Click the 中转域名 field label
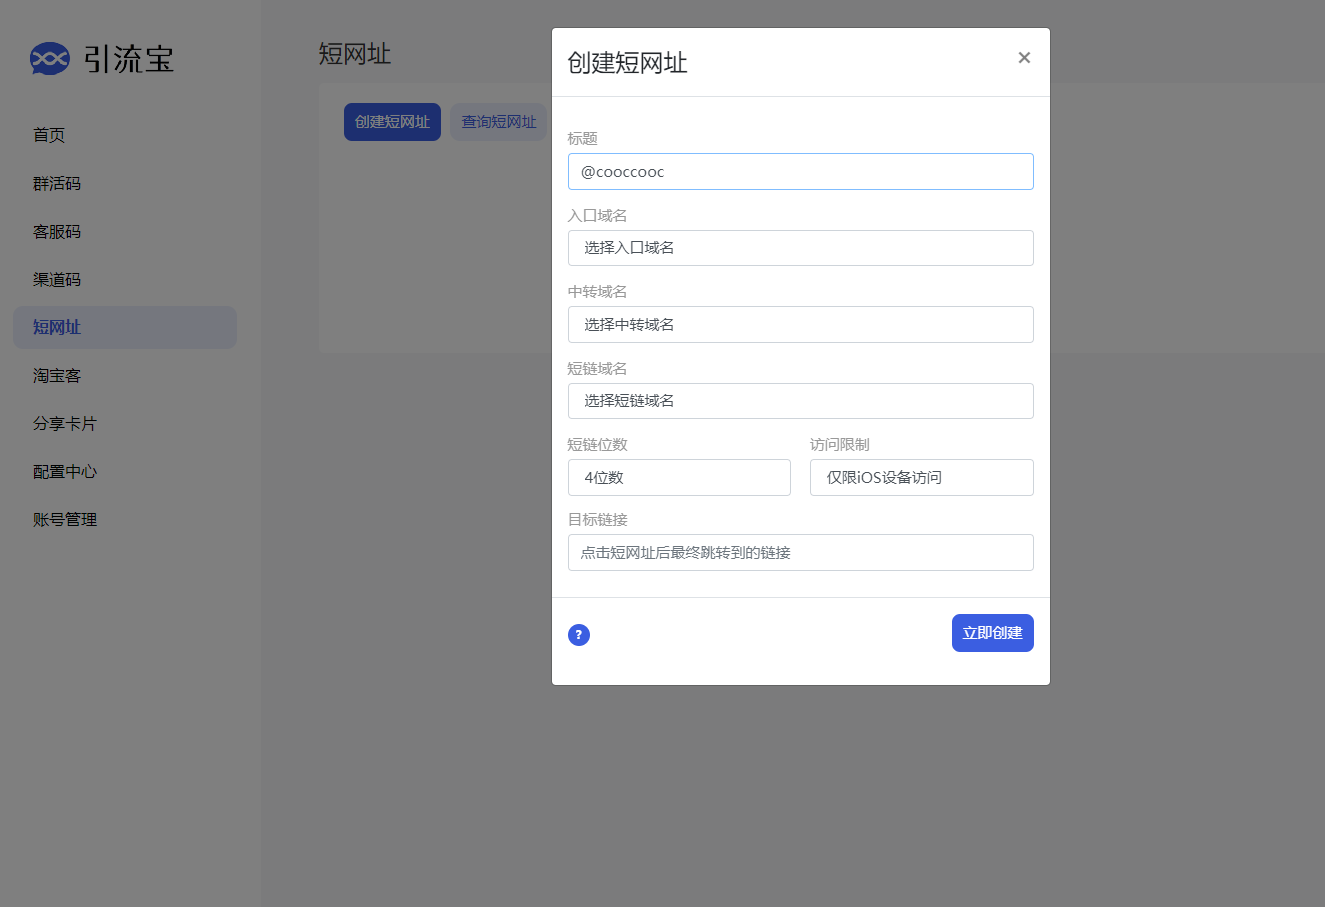This screenshot has width=1325, height=907. pyautogui.click(x=597, y=292)
